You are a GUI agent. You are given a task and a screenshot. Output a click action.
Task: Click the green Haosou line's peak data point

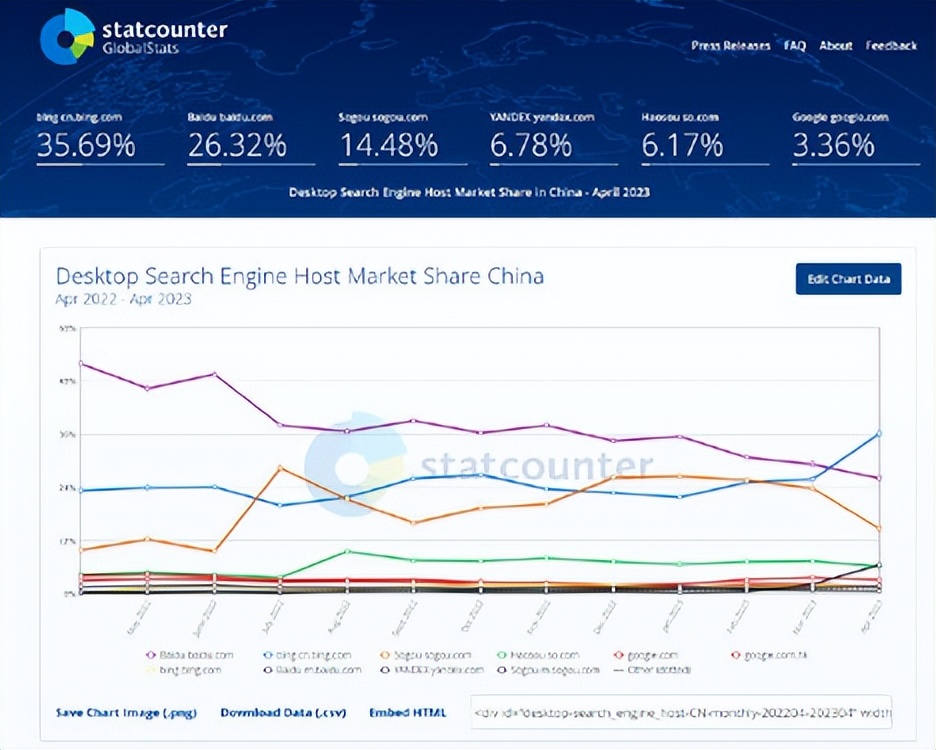(347, 551)
